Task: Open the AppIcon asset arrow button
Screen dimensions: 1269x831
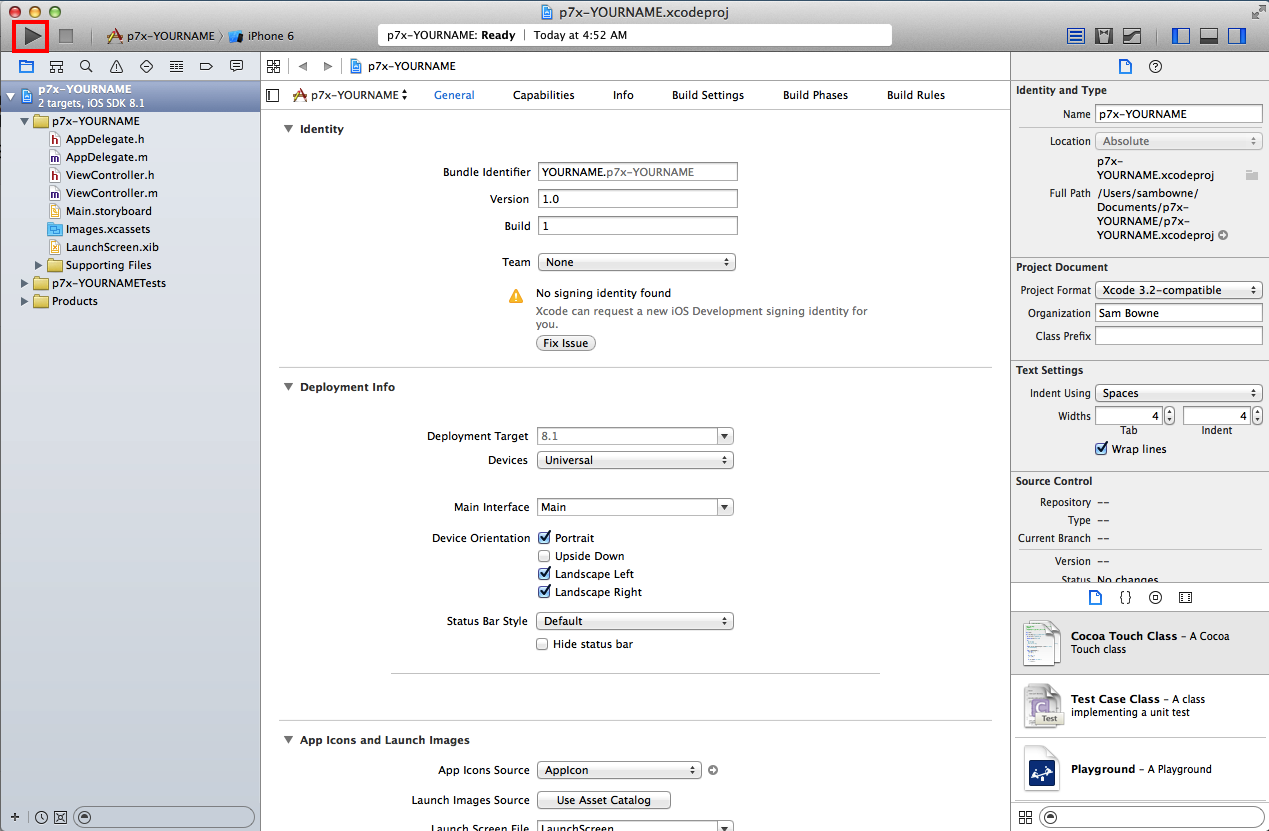Action: coord(713,770)
